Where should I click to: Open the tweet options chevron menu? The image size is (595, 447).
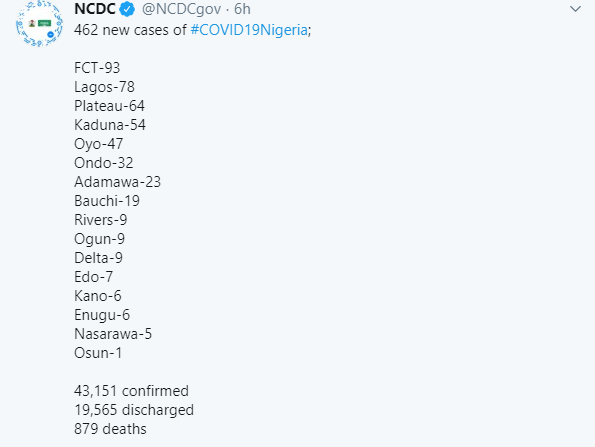(x=575, y=9)
